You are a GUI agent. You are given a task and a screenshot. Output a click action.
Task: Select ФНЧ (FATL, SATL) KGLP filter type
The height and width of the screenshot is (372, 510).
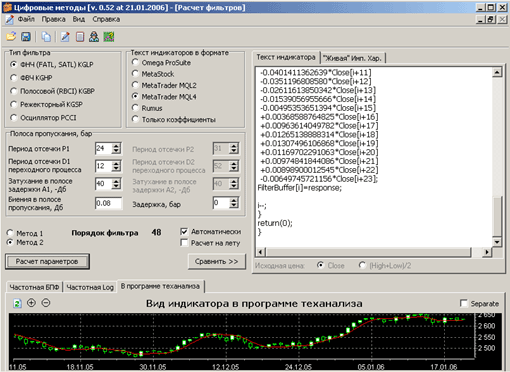tap(52, 64)
